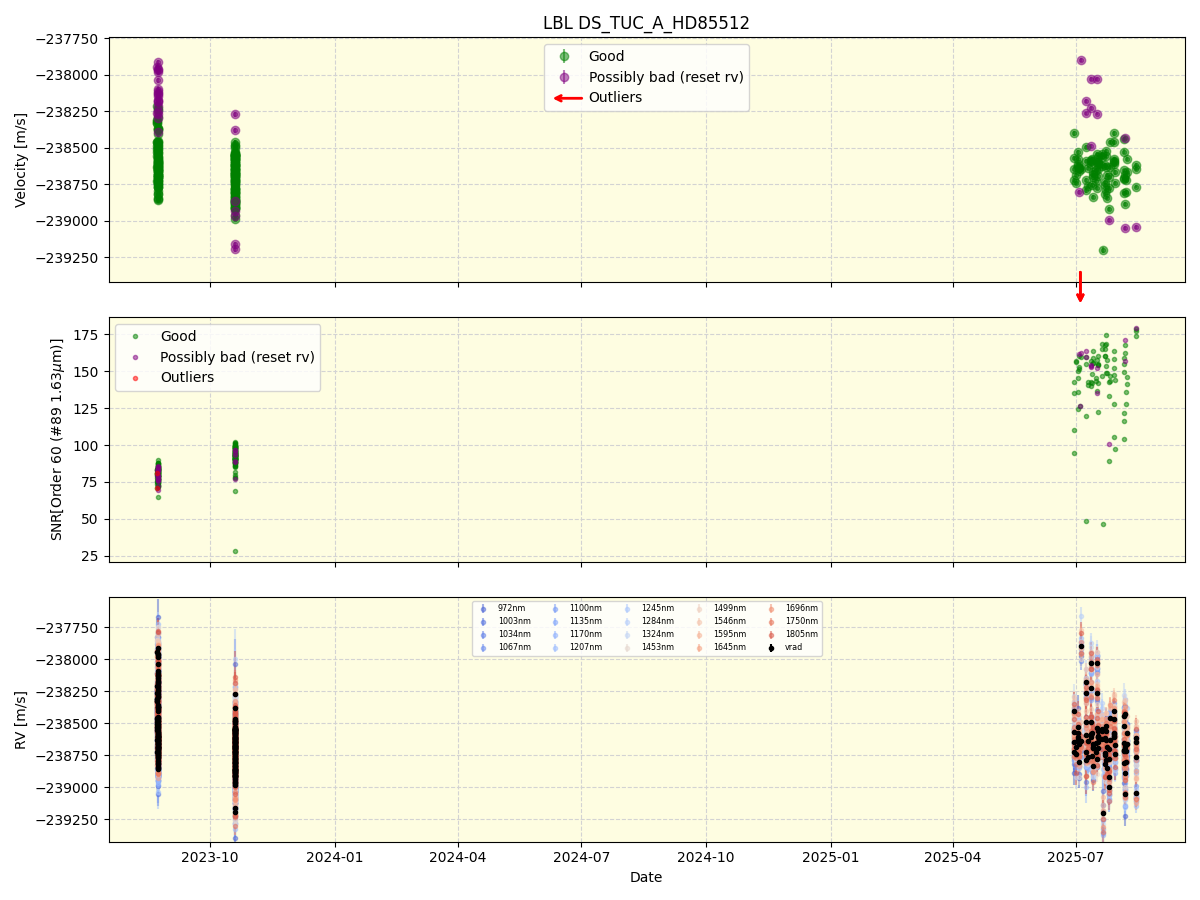The image size is (1200, 900).
Task: Click the vrad legend entry
Action: tap(794, 647)
